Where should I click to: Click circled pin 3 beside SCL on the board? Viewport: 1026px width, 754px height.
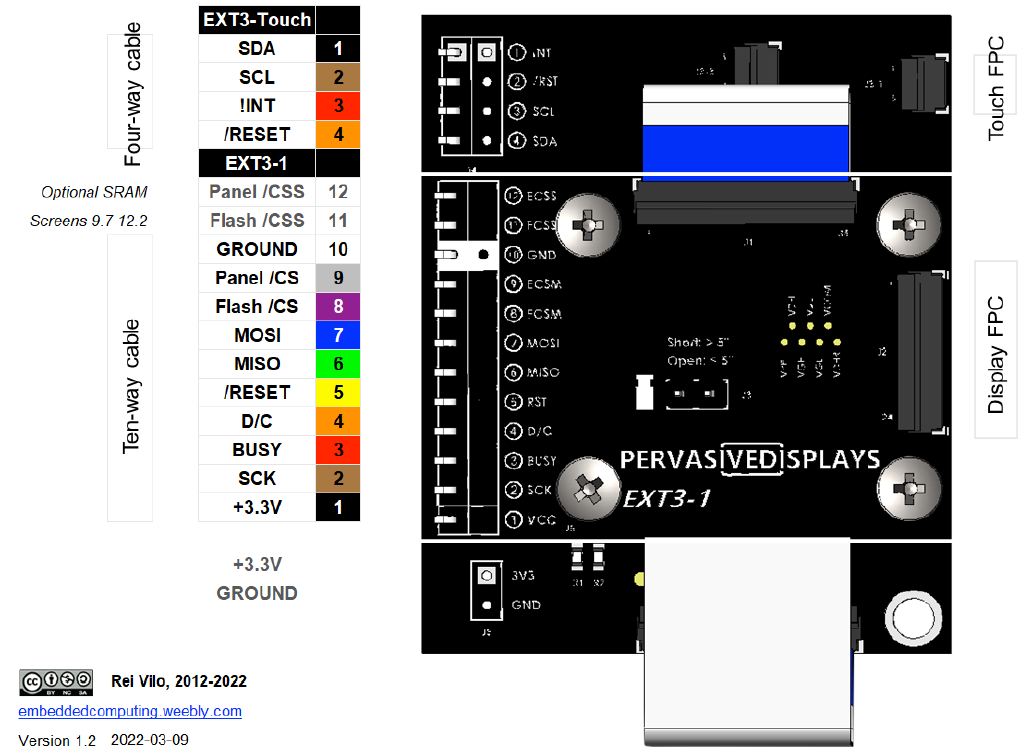coord(517,111)
